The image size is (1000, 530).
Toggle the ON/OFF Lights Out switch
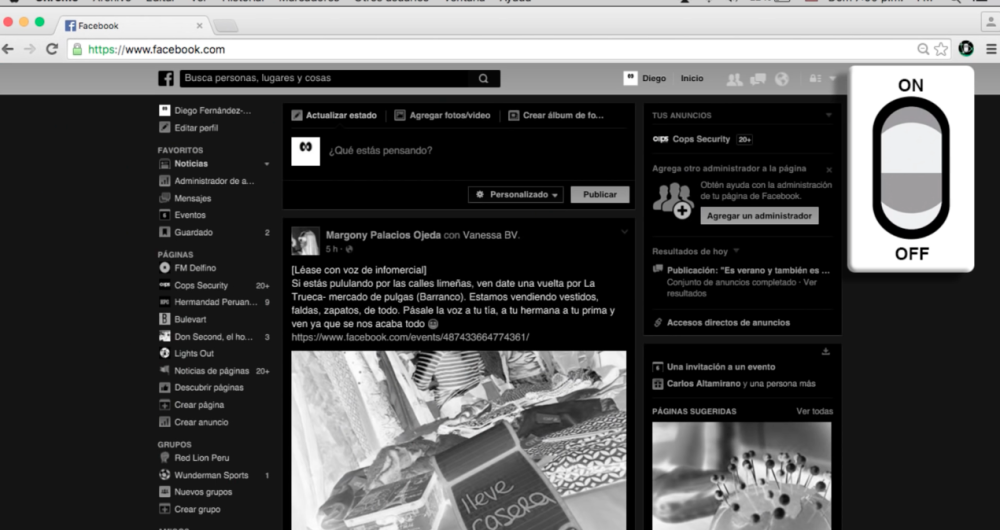911,168
